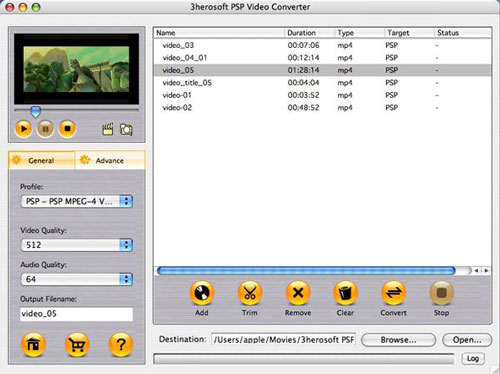The image size is (500, 374).
Task: Sort the list by Name column
Action: point(219,33)
